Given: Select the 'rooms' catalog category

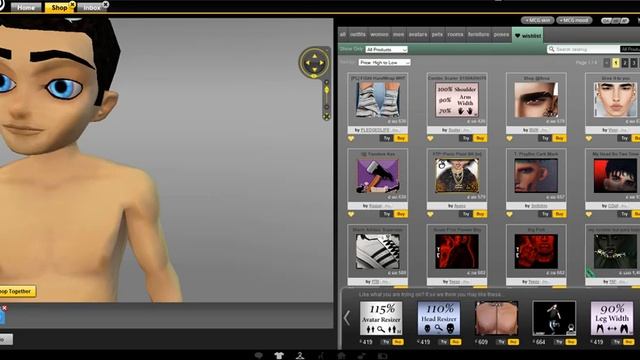Looking at the screenshot, I should point(455,35).
